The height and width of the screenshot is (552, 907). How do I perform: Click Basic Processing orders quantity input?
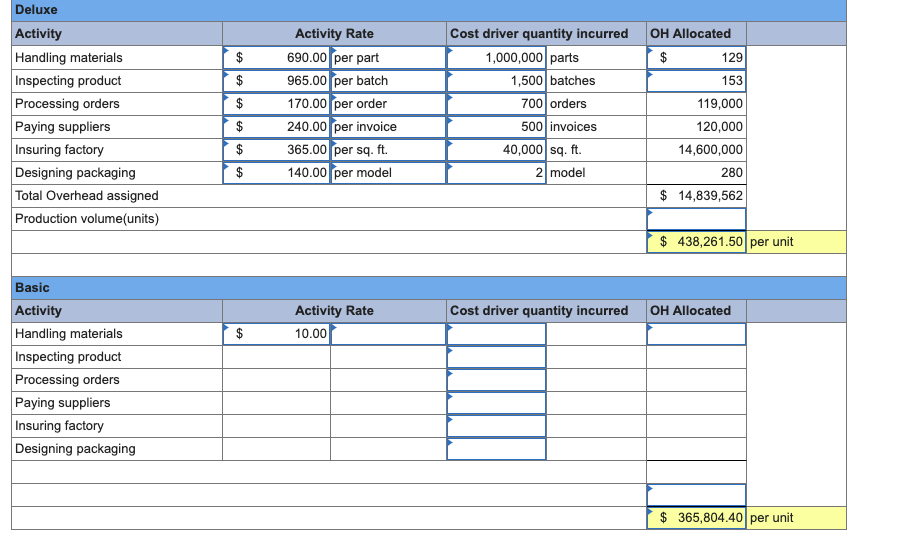(x=496, y=380)
